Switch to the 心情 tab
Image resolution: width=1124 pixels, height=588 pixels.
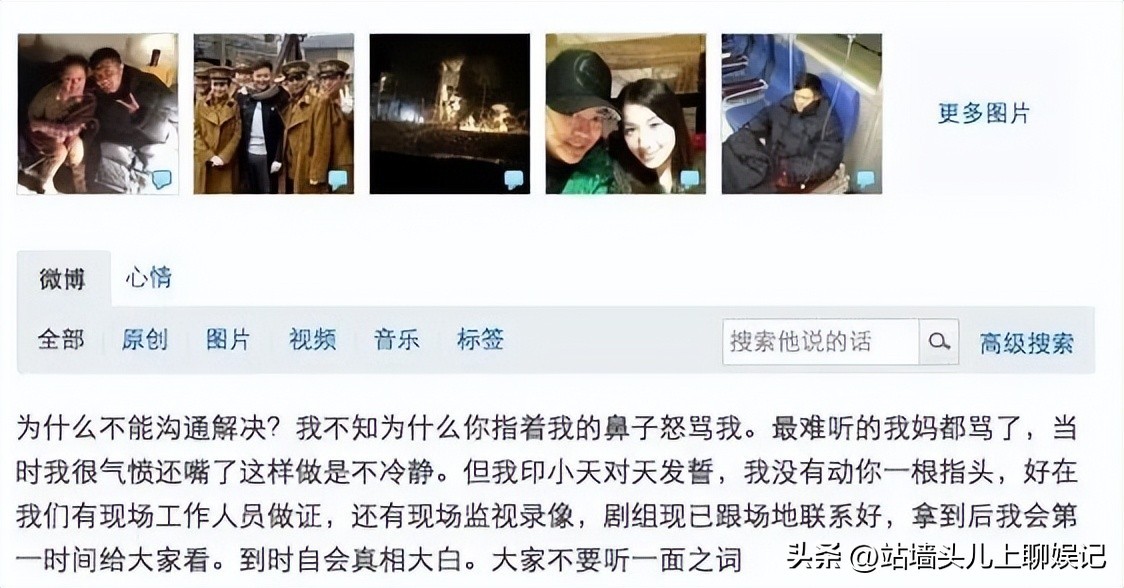[x=148, y=278]
